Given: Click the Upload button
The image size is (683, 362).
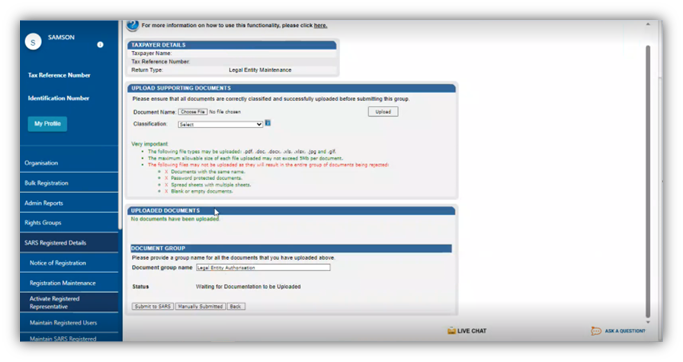Looking at the screenshot, I should (383, 112).
